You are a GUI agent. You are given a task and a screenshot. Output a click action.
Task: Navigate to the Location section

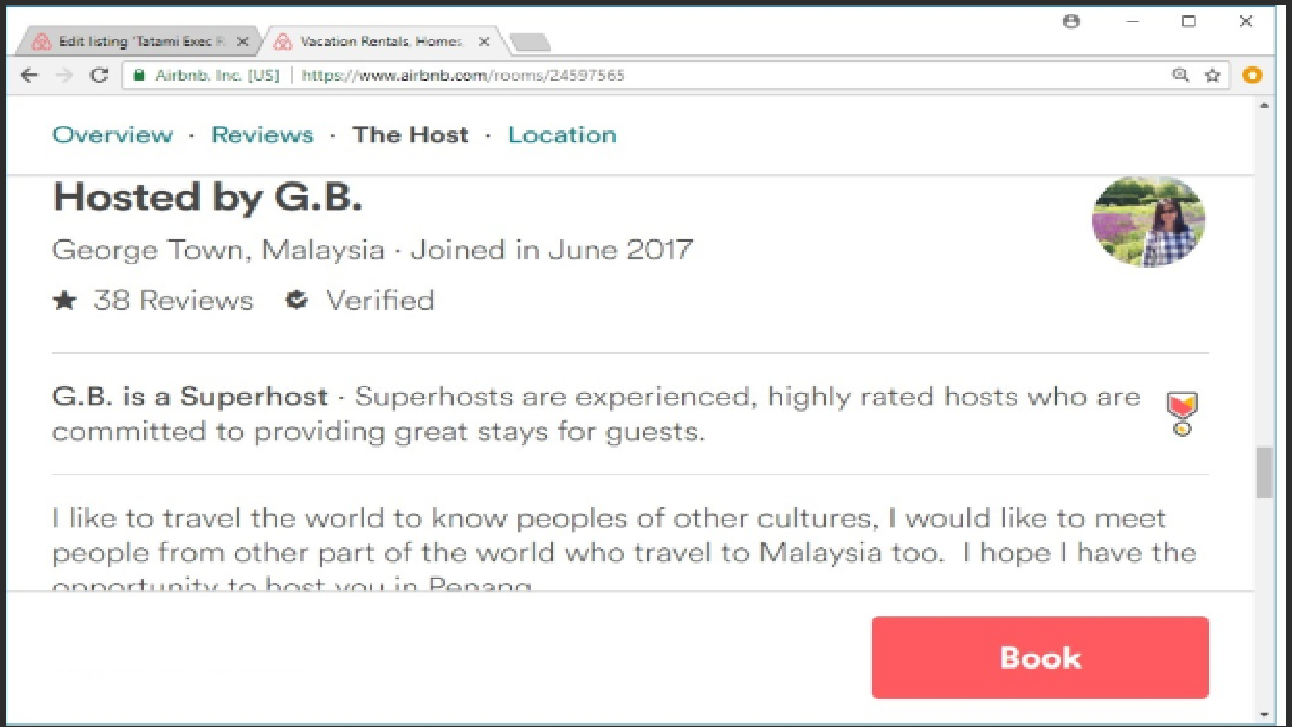point(562,135)
